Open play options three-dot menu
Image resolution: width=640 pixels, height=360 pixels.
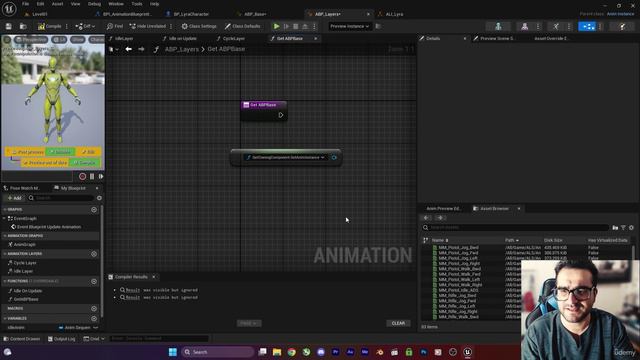click(314, 26)
